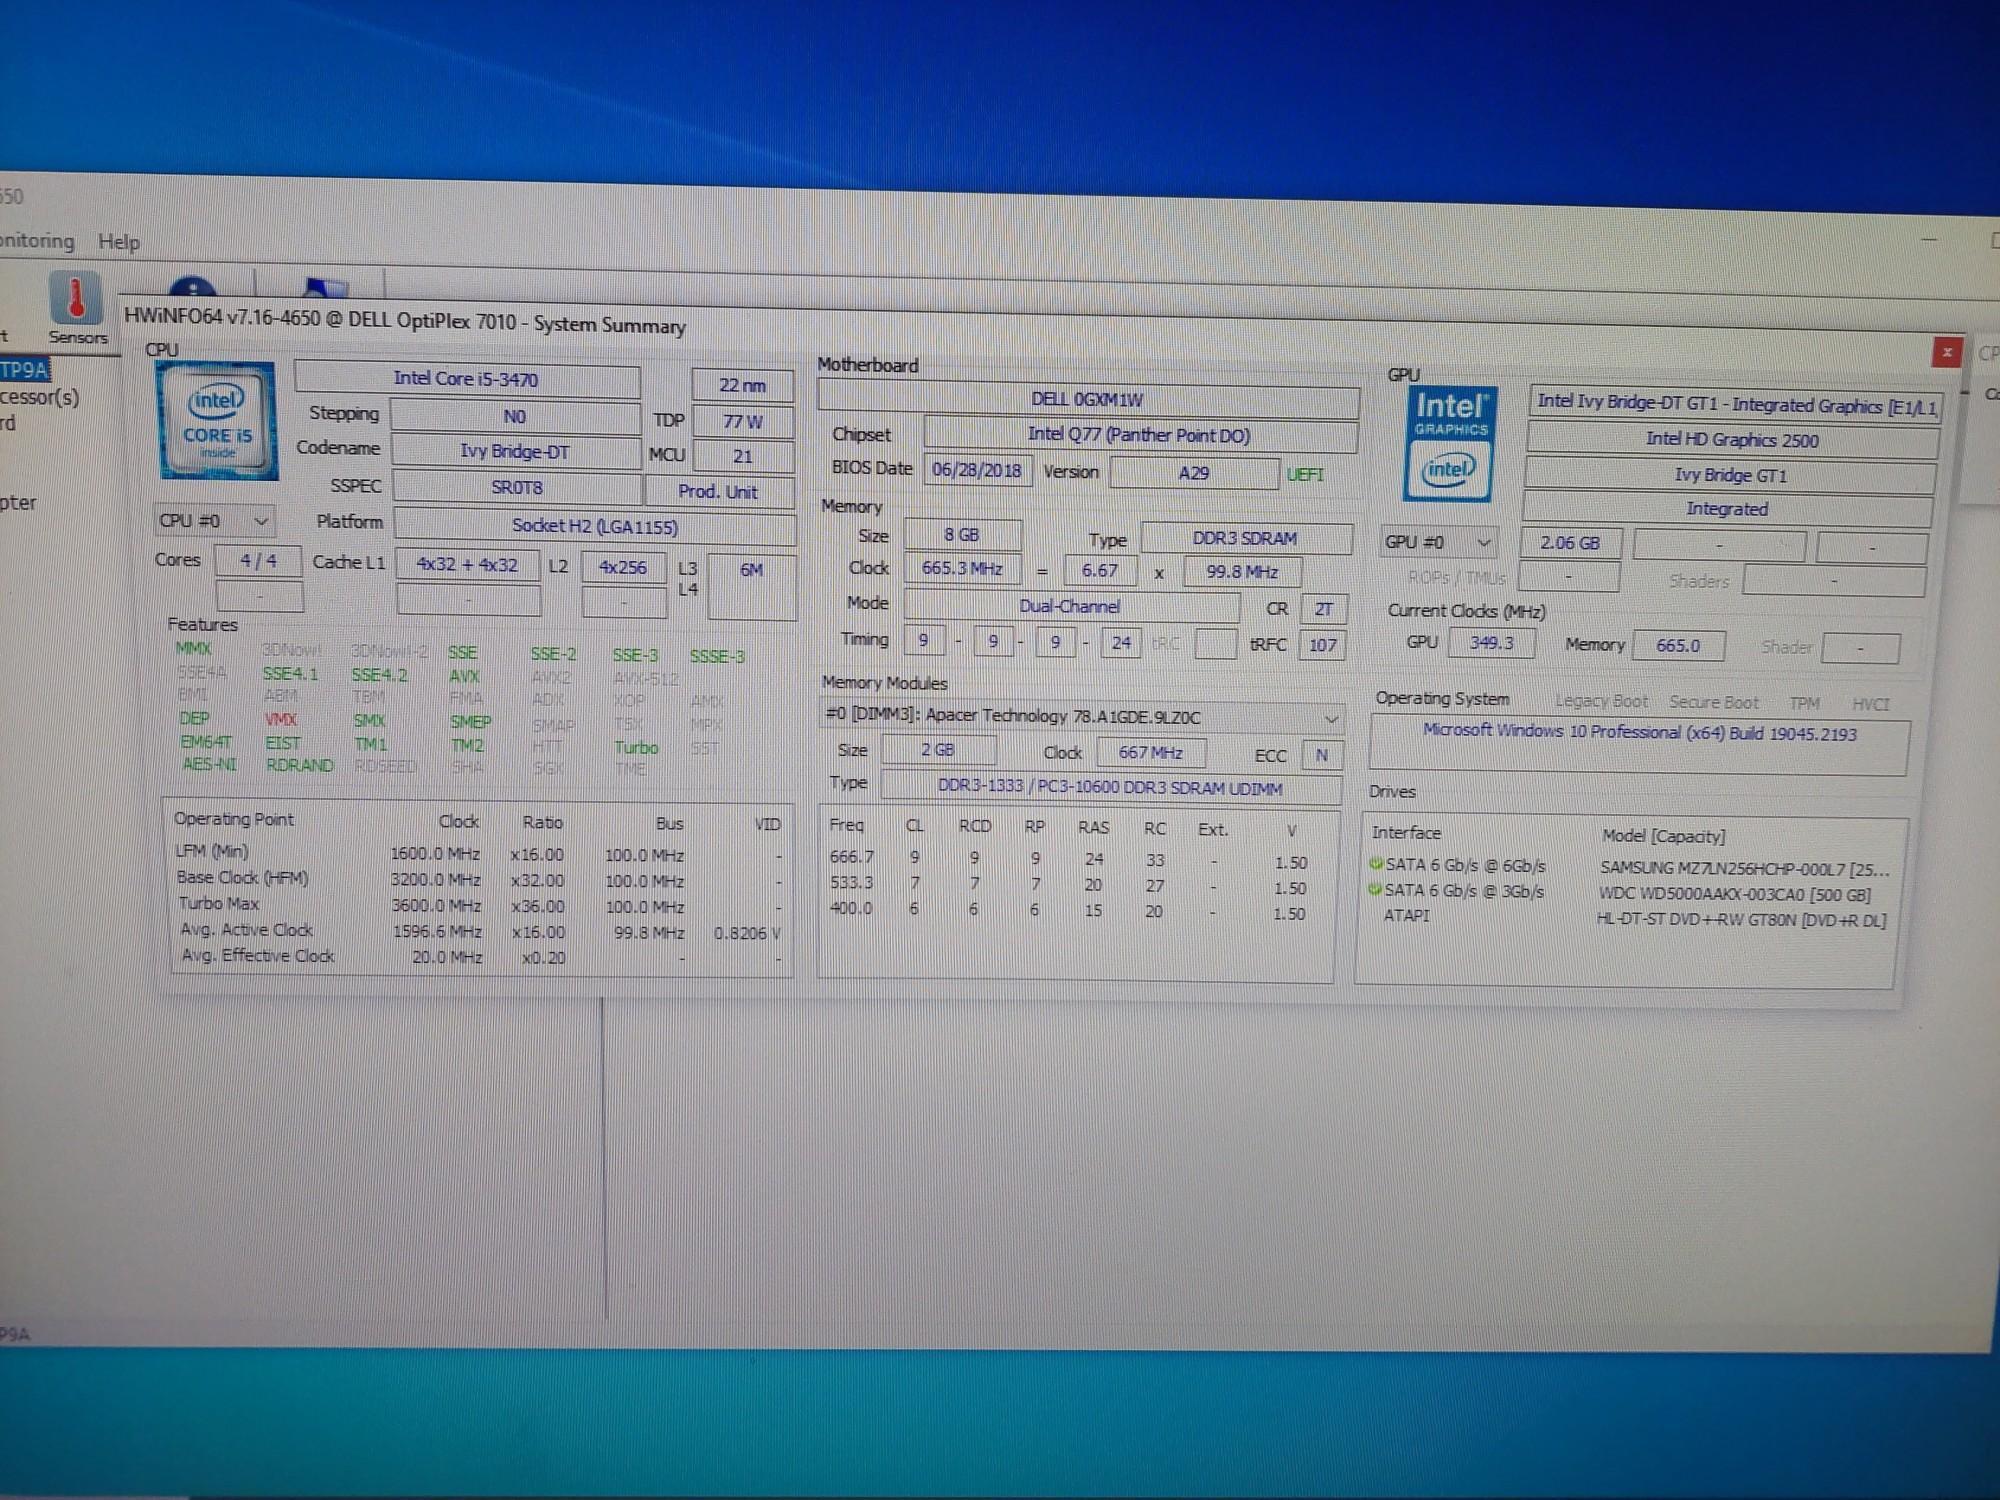This screenshot has width=2000, height=1500.
Task: Click the TPM indicator label
Action: [1805, 704]
